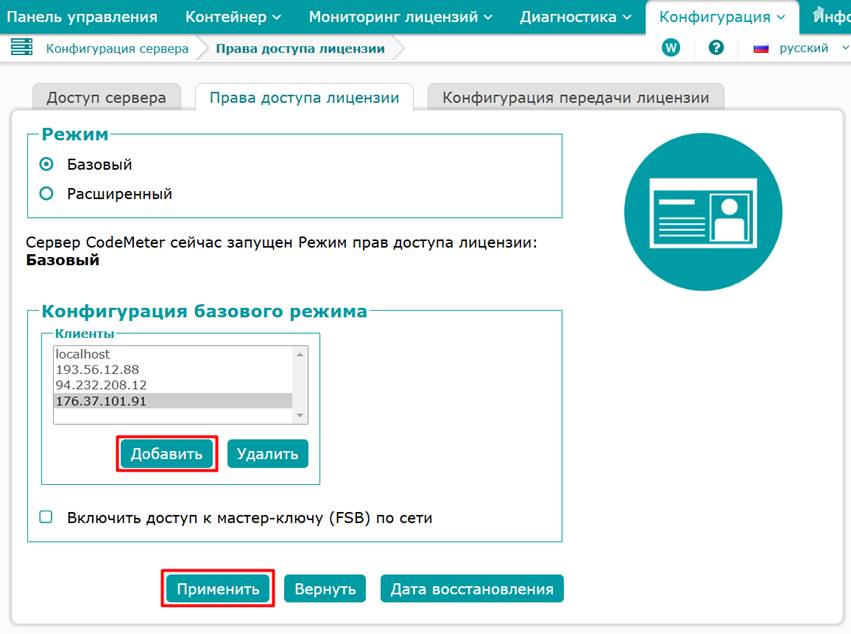Select the Расширенный mode option

point(46,194)
